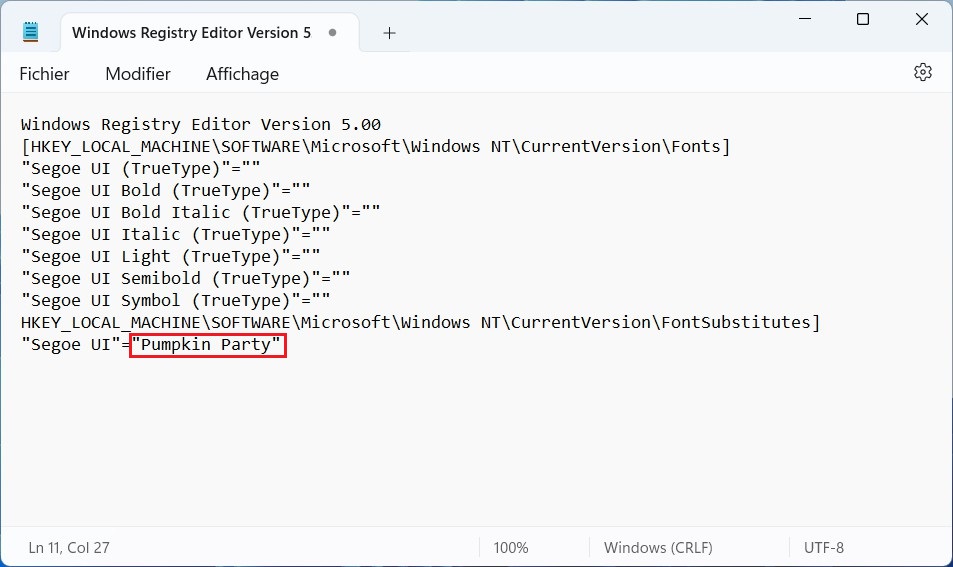Click the "Segoe UI Italic (TrueType)" line
The image size is (953, 567).
point(176,234)
